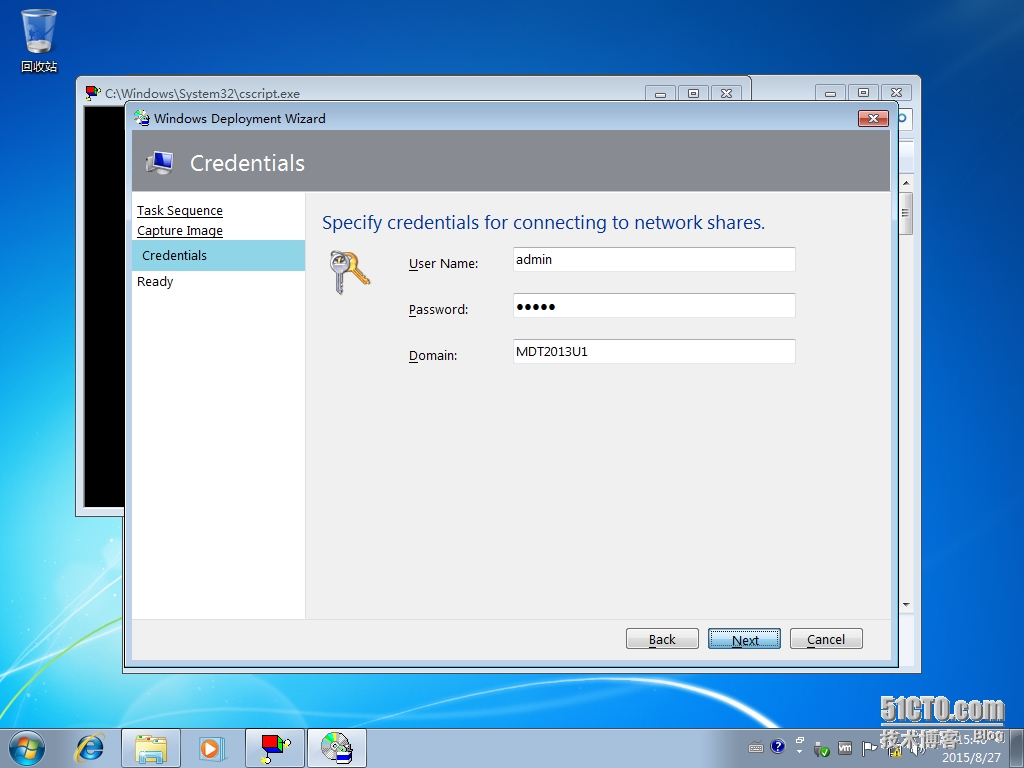Image resolution: width=1024 pixels, height=768 pixels.
Task: Close the rear background window
Action: [897, 93]
